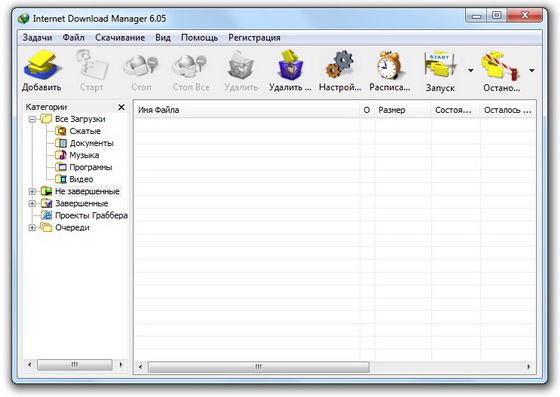Image resolution: width=560 pixels, height=397 pixels.
Task: Select Проекты Граббера label in tree
Action: click(91, 215)
